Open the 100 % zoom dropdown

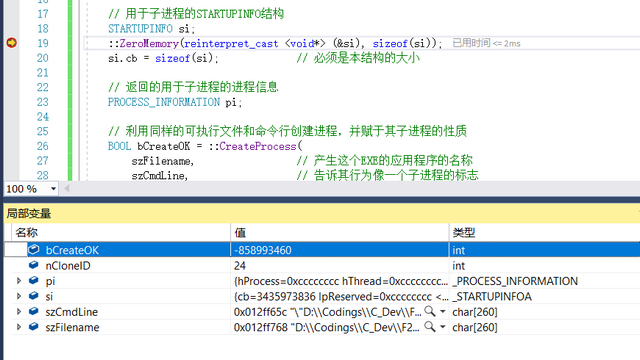tap(53, 189)
